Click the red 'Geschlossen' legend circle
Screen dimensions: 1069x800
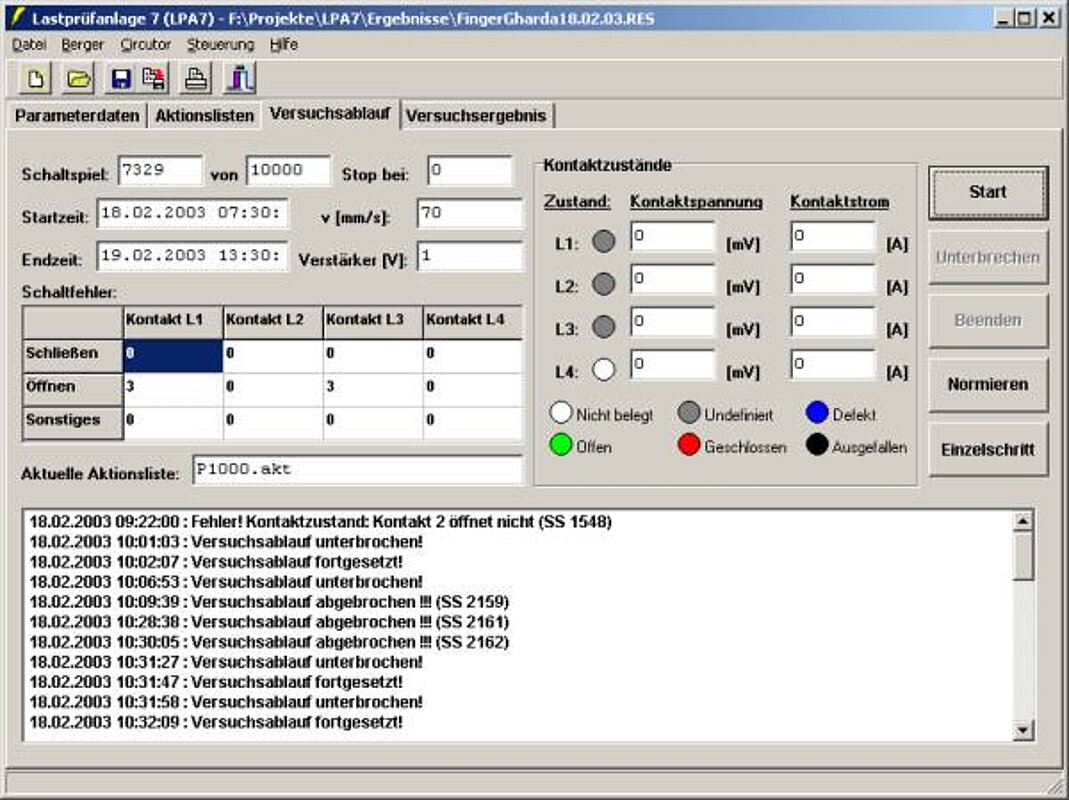[689, 445]
